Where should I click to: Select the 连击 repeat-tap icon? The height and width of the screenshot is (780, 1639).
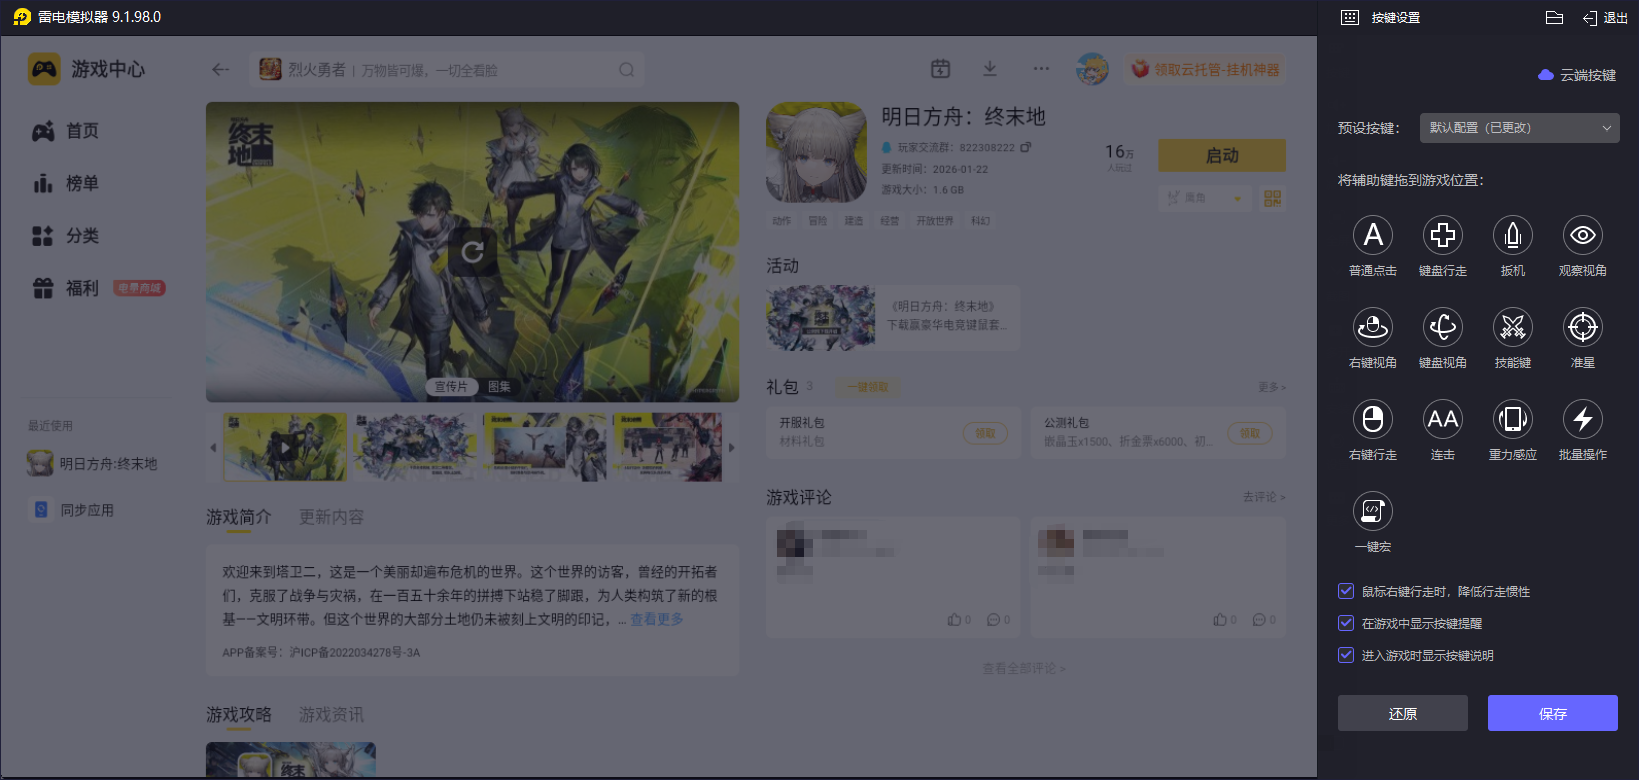click(x=1443, y=419)
